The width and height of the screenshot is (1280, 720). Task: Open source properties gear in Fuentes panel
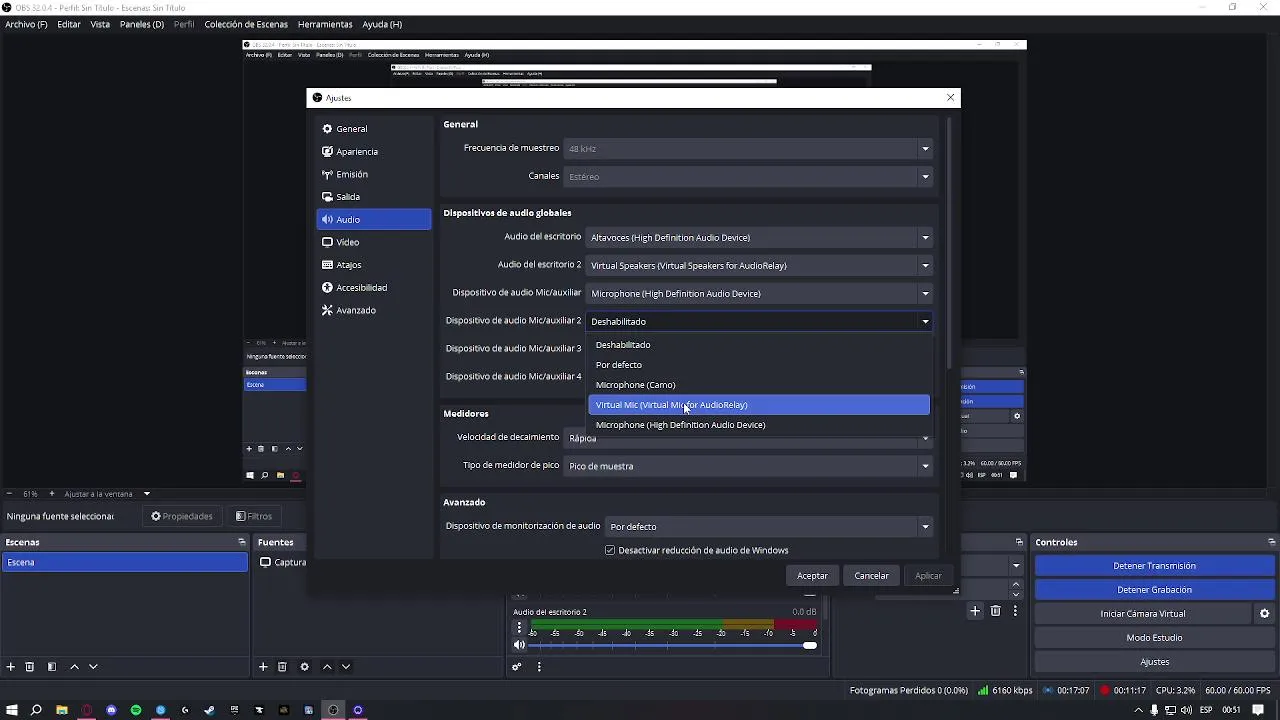(304, 667)
